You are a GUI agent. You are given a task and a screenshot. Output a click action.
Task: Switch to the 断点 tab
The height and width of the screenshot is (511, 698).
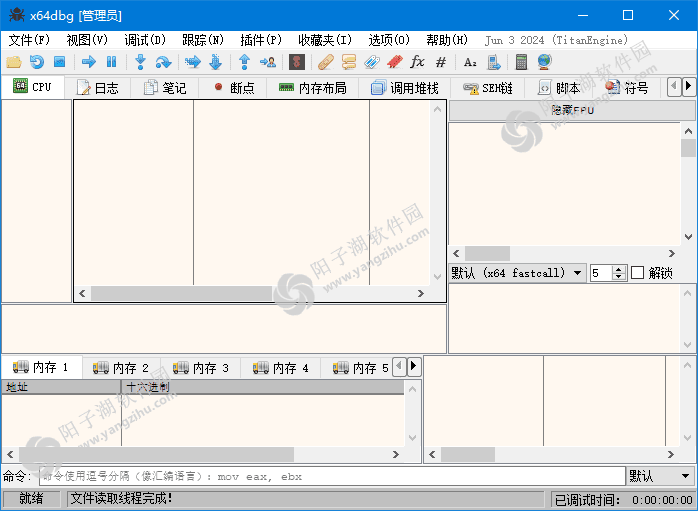point(233,88)
